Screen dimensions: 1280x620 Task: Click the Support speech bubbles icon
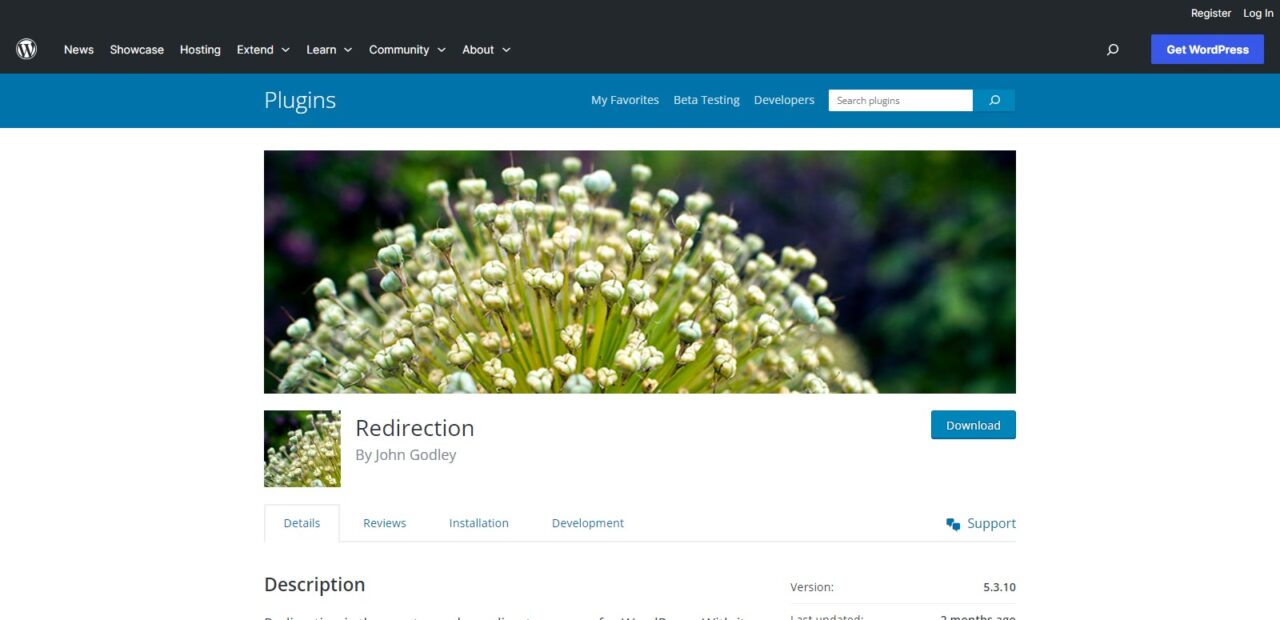tap(953, 524)
